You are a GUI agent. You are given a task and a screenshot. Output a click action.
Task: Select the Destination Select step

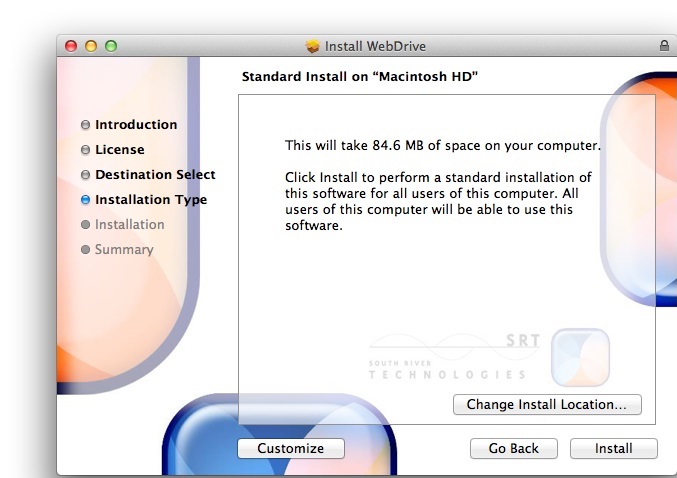pyautogui.click(x=155, y=174)
